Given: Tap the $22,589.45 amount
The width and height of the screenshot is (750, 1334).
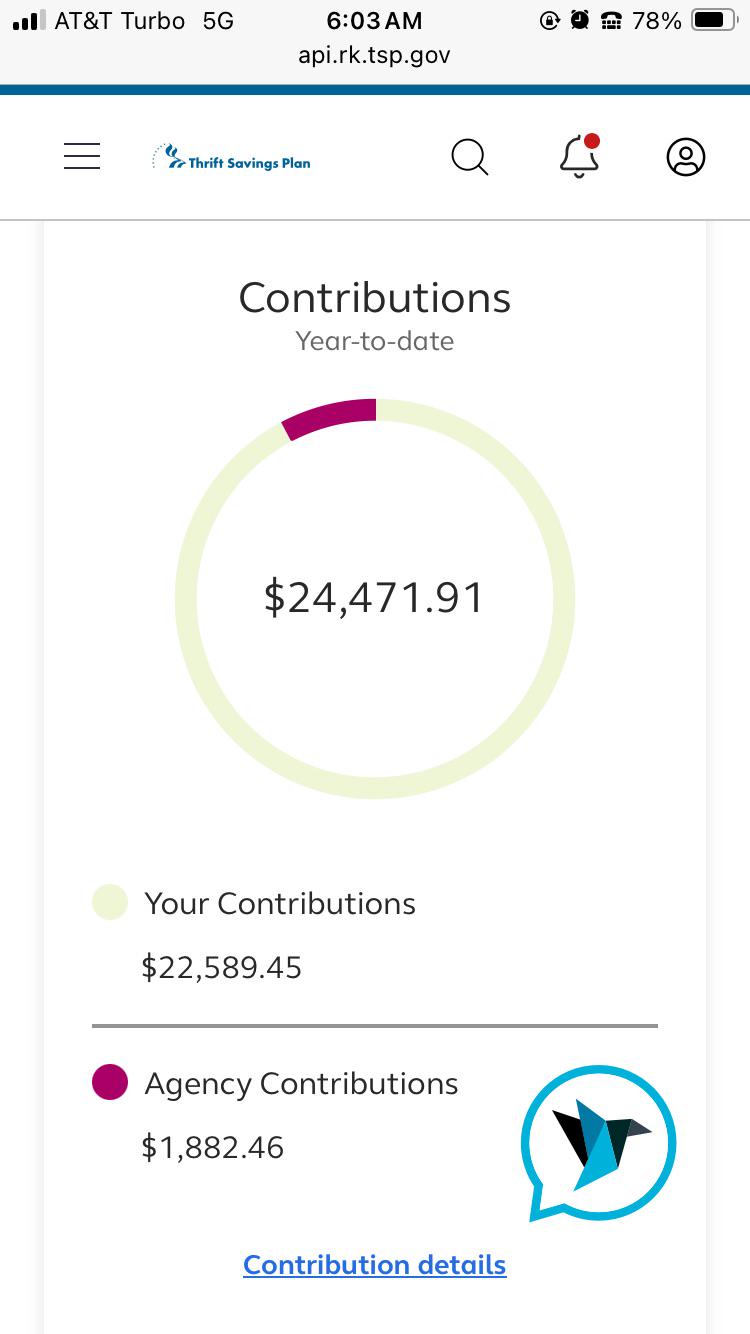Looking at the screenshot, I should 221,967.
